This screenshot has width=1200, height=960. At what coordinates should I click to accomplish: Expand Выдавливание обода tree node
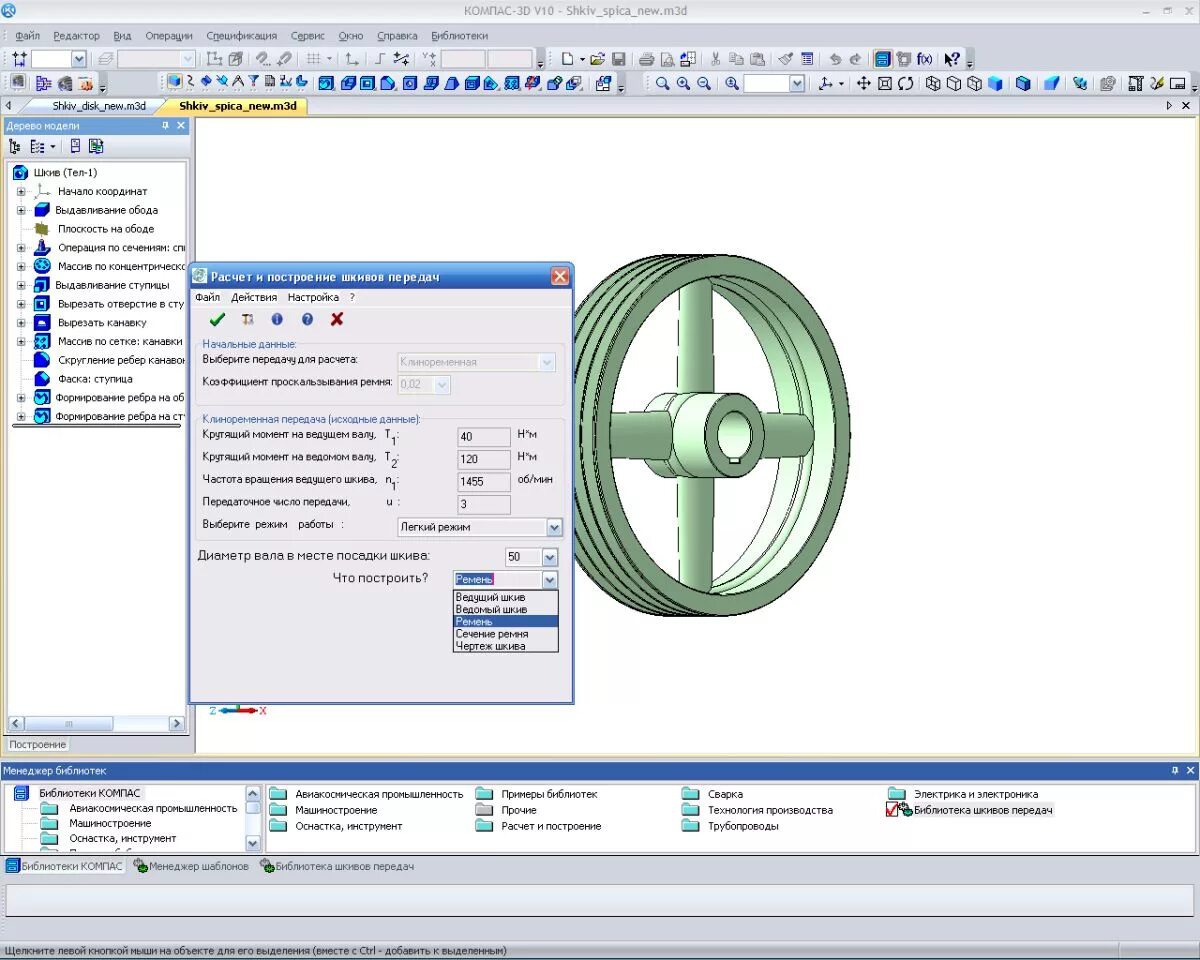20,210
